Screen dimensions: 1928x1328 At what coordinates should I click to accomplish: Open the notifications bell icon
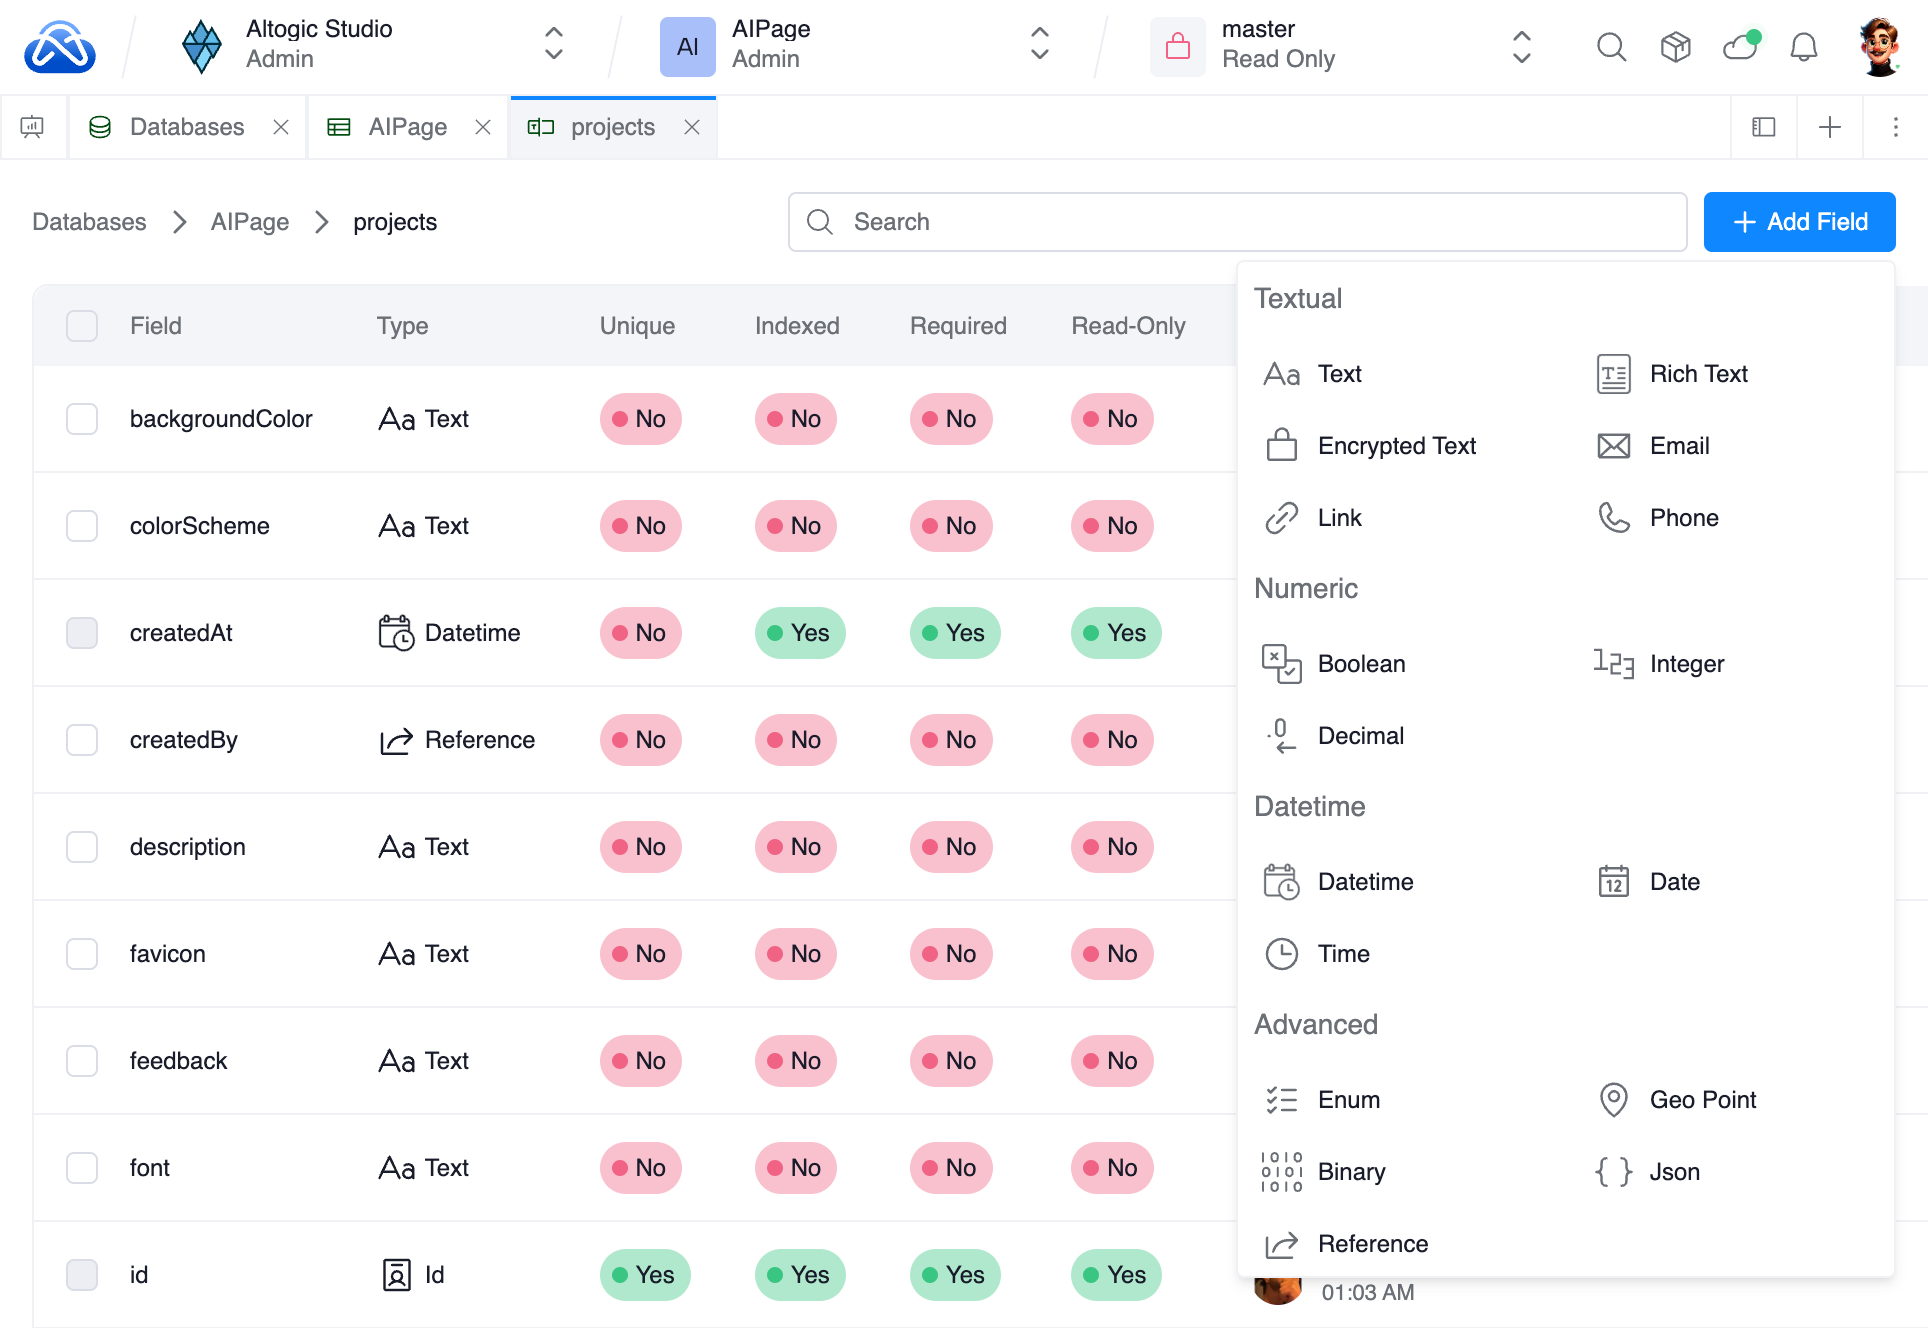tap(1803, 47)
